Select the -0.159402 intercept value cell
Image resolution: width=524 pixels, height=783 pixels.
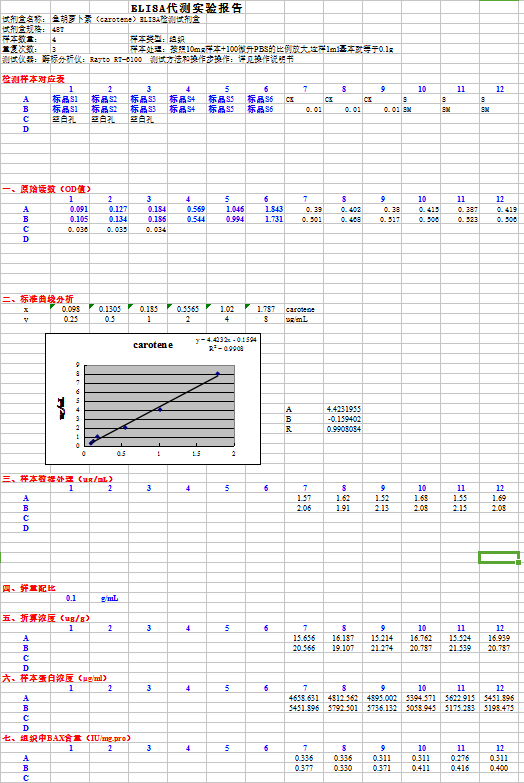pos(343,419)
